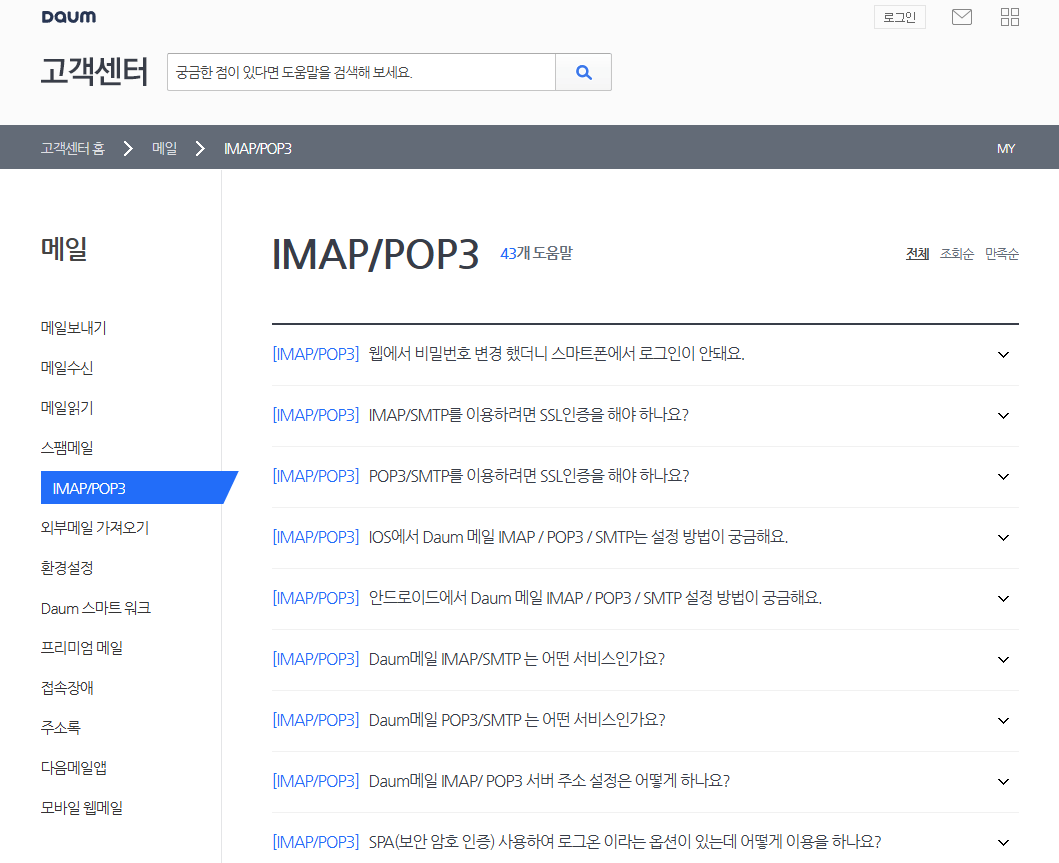
Task: Expand chevron for 서버 주소 설정 question
Action: pyautogui.click(x=1004, y=781)
